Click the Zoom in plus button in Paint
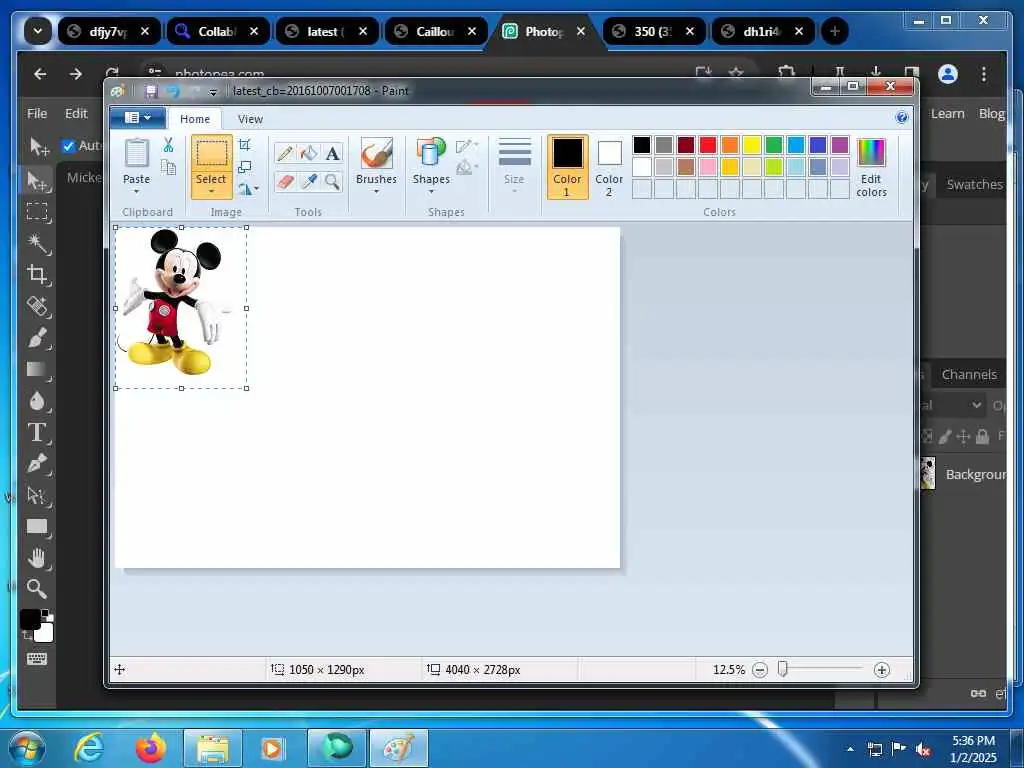Viewport: 1024px width, 768px height. pos(882,669)
